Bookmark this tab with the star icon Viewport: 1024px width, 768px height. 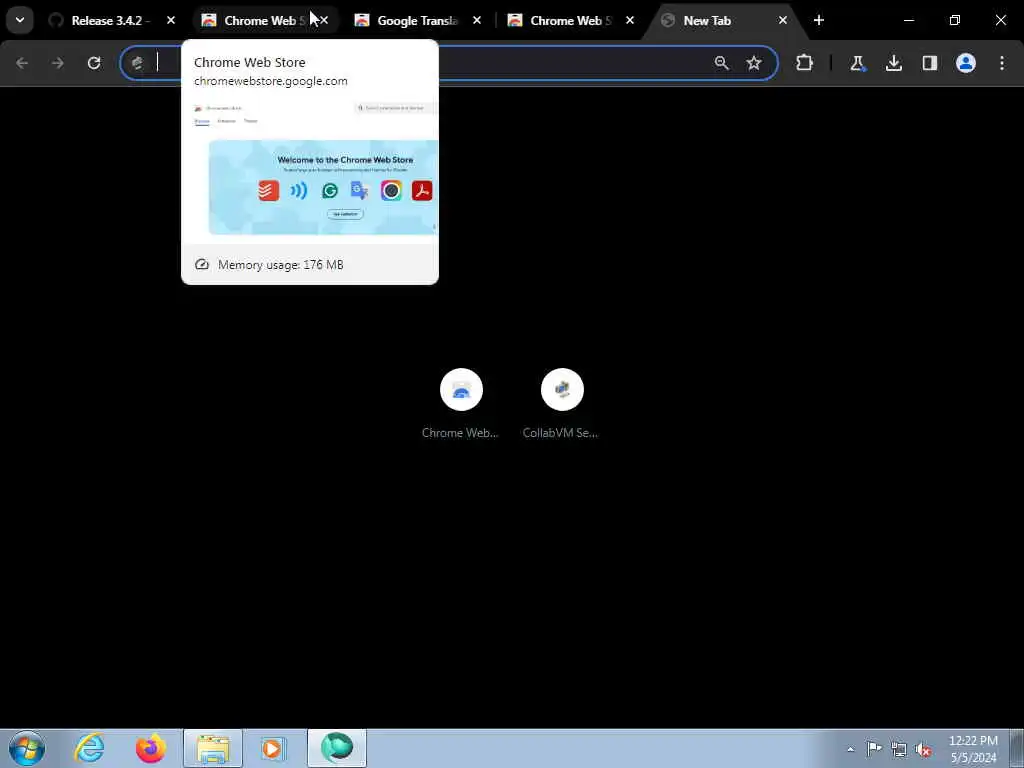754,63
